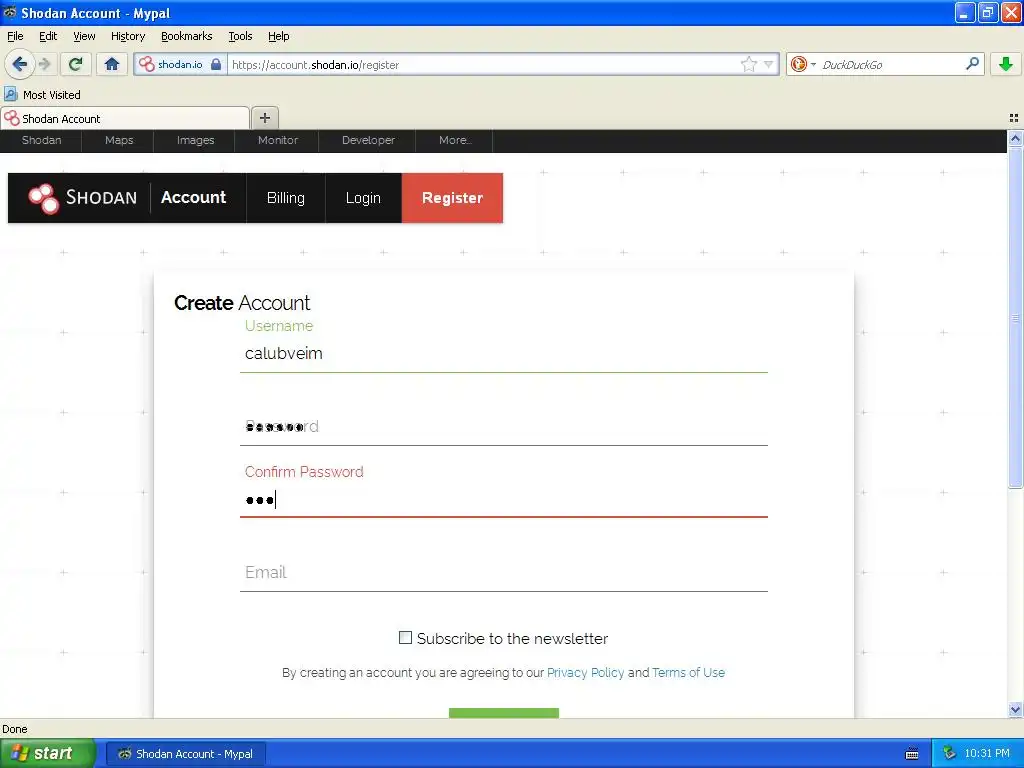
Task: Open Developer in the top site bar
Action: click(368, 140)
